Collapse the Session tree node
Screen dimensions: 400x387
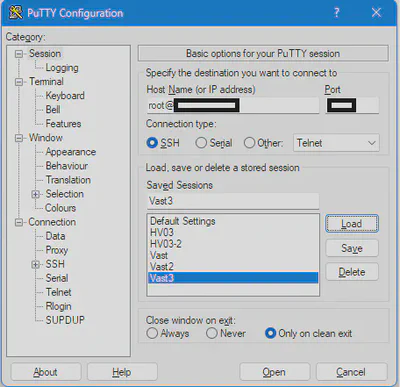tap(19, 54)
